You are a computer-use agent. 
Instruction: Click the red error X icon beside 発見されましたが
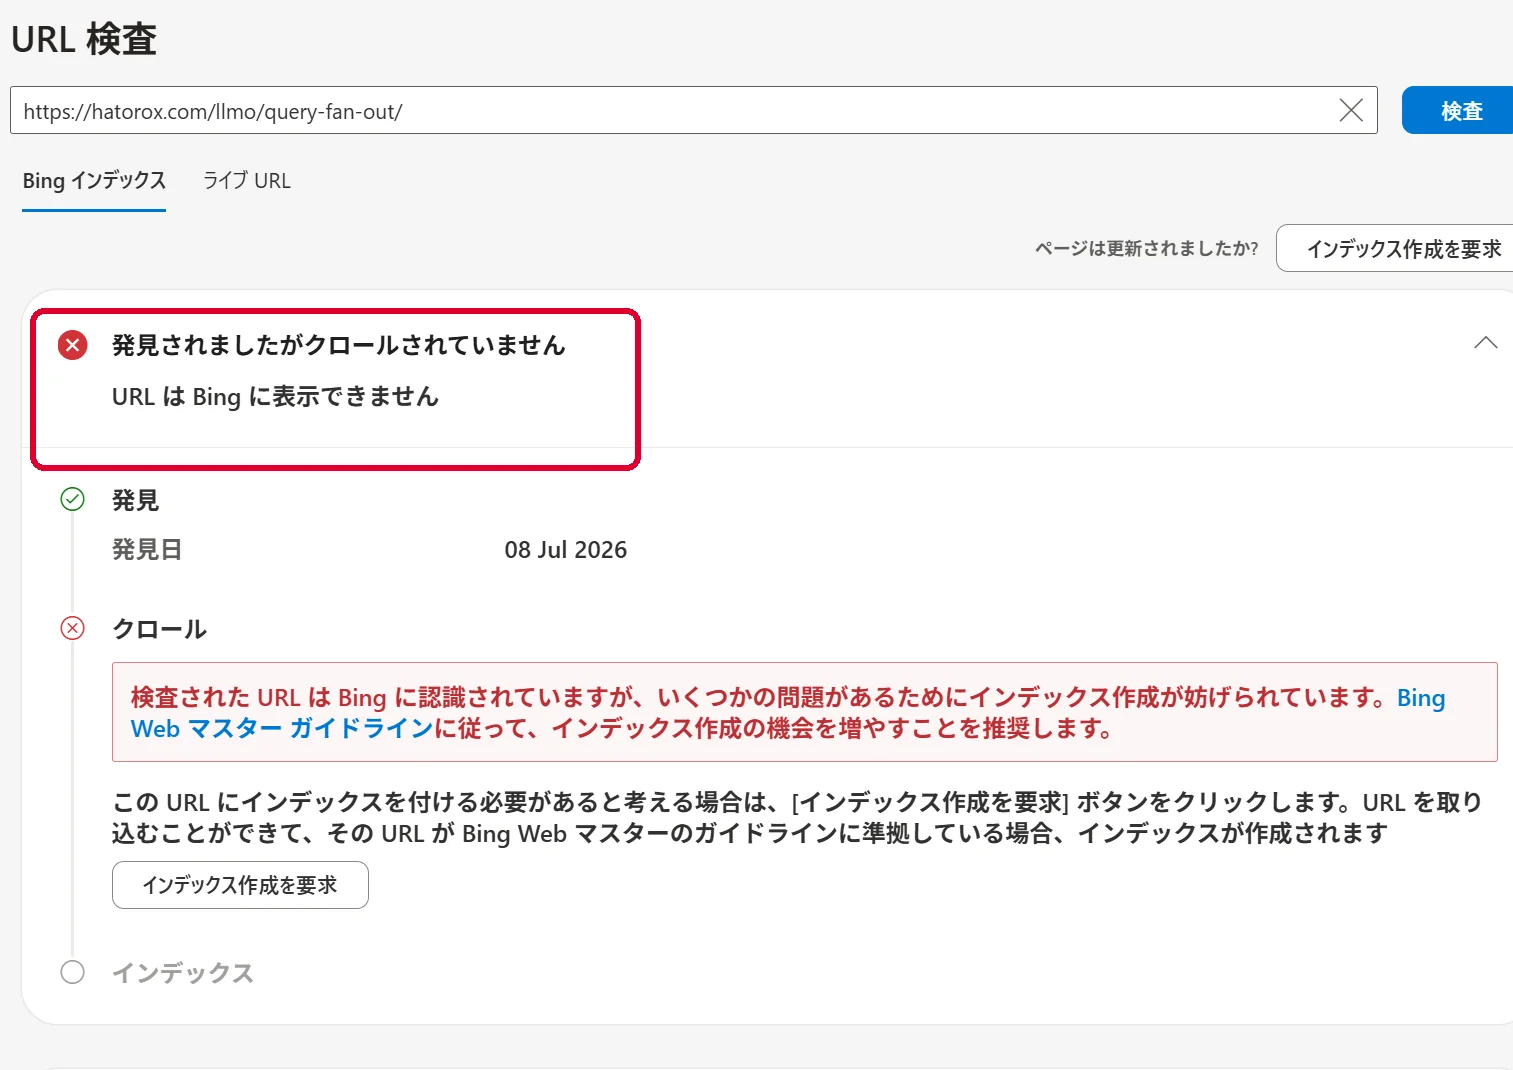(73, 345)
